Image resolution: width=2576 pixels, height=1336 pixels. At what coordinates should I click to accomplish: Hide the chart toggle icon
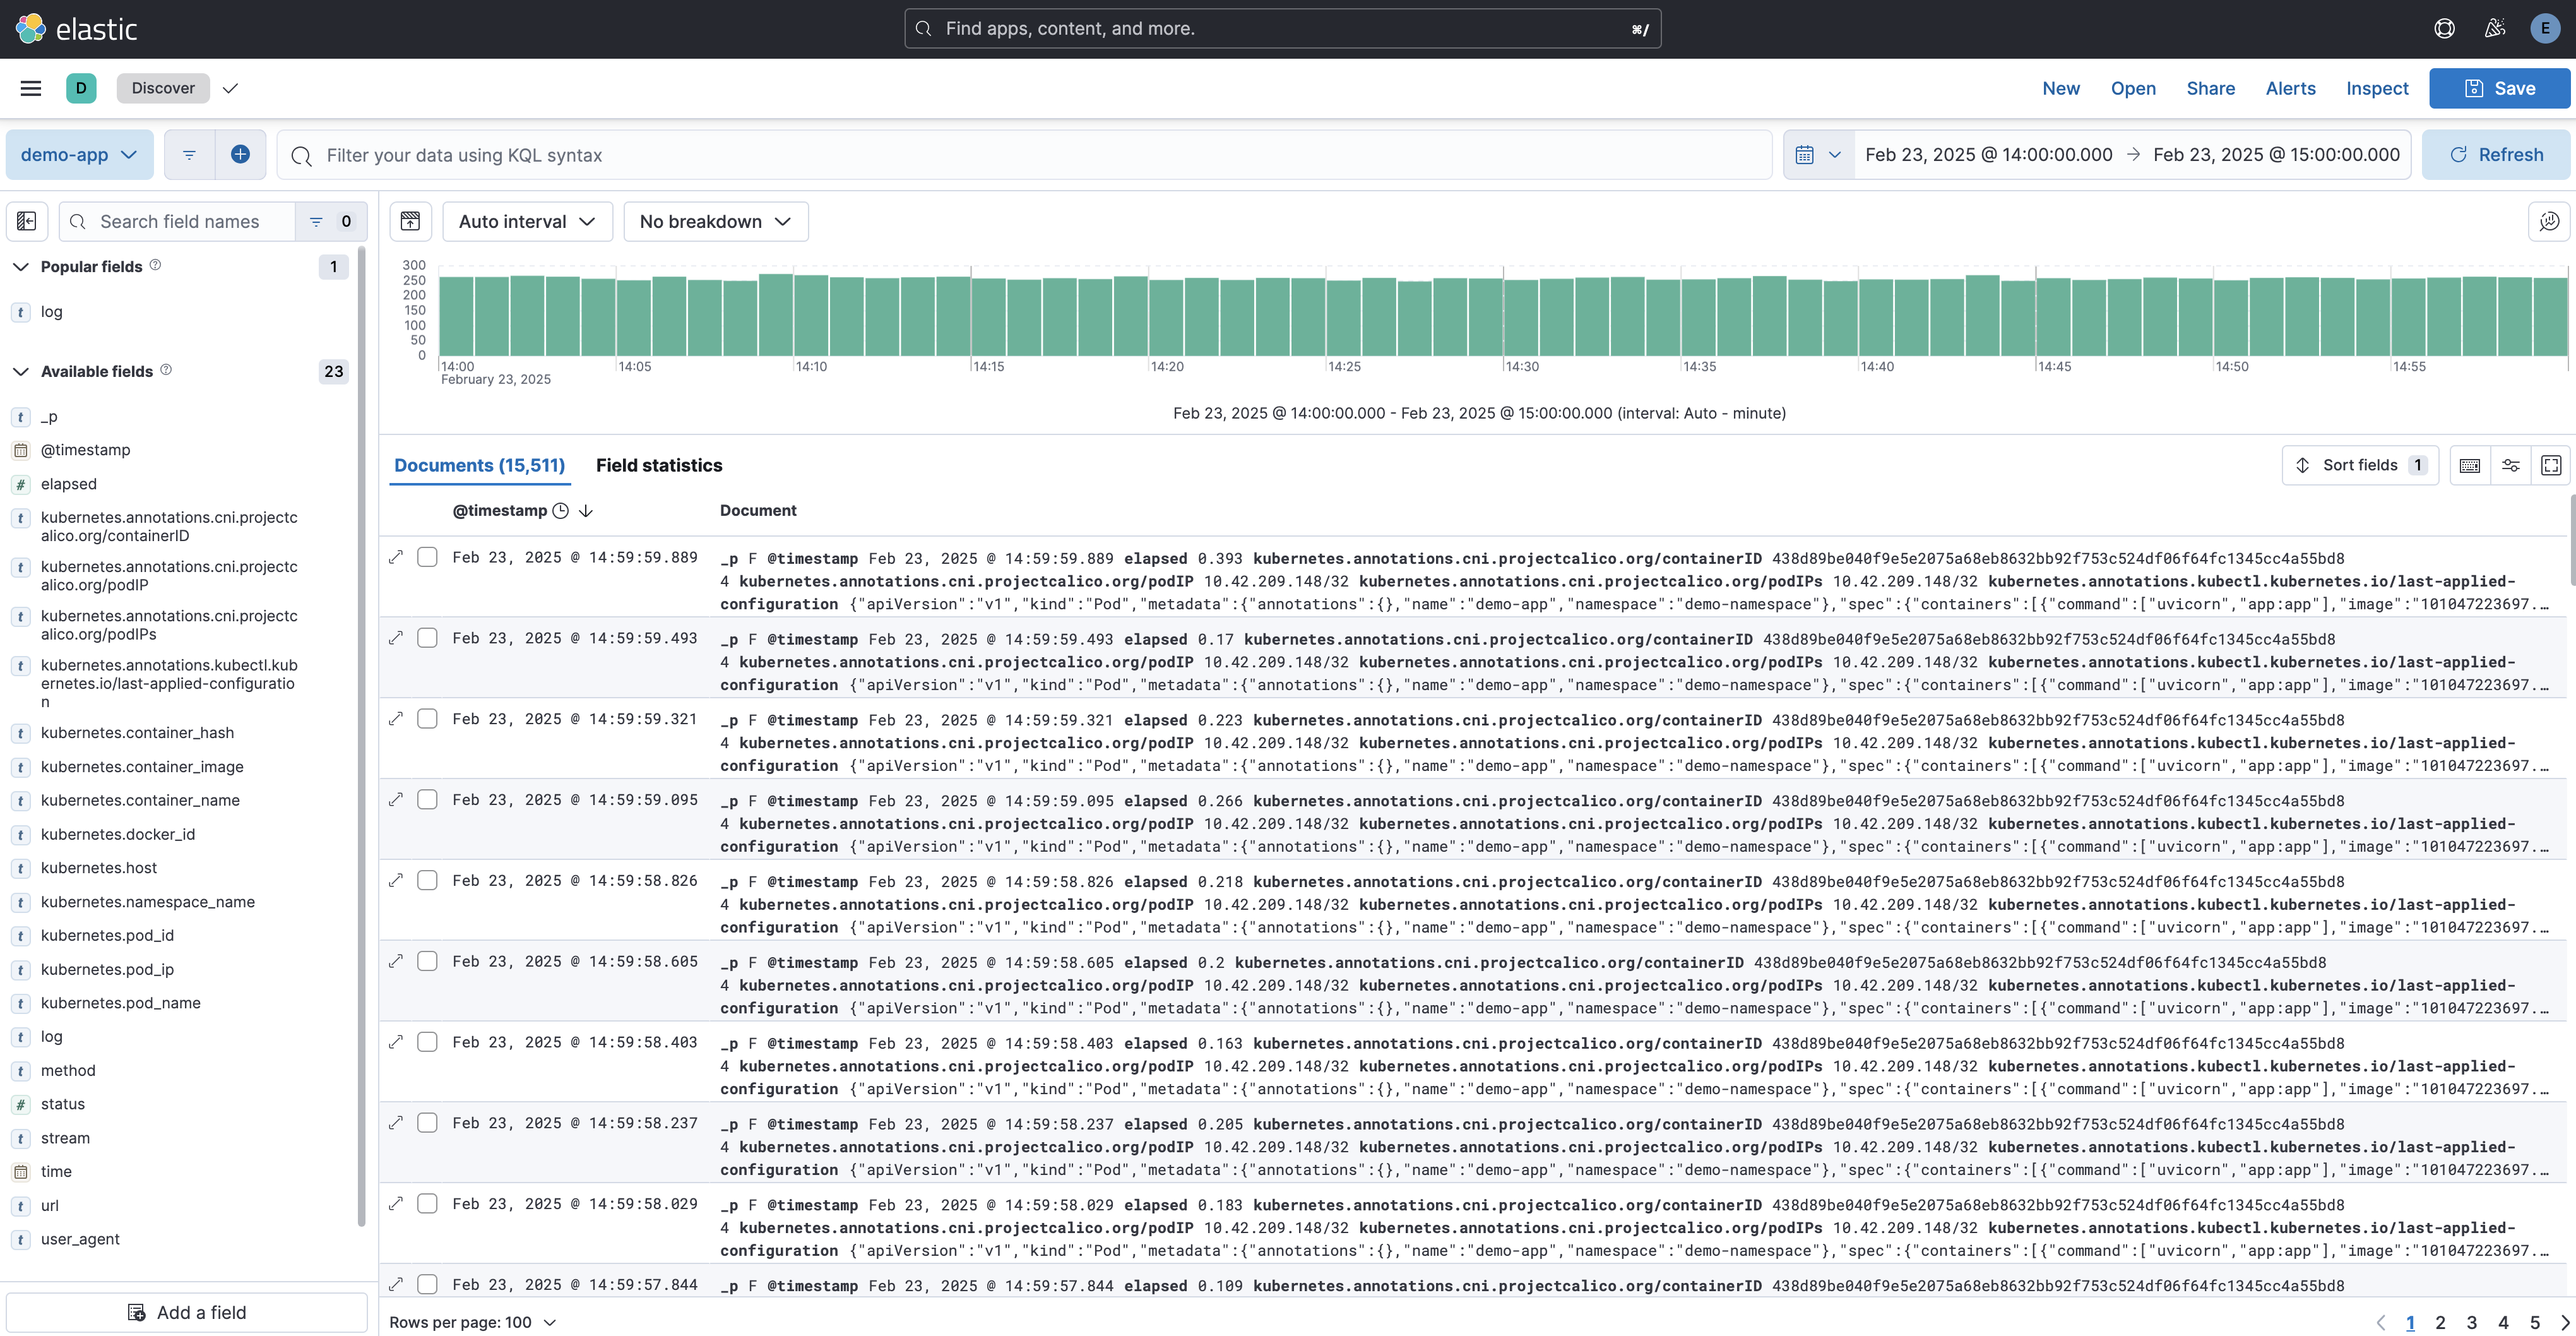[410, 221]
